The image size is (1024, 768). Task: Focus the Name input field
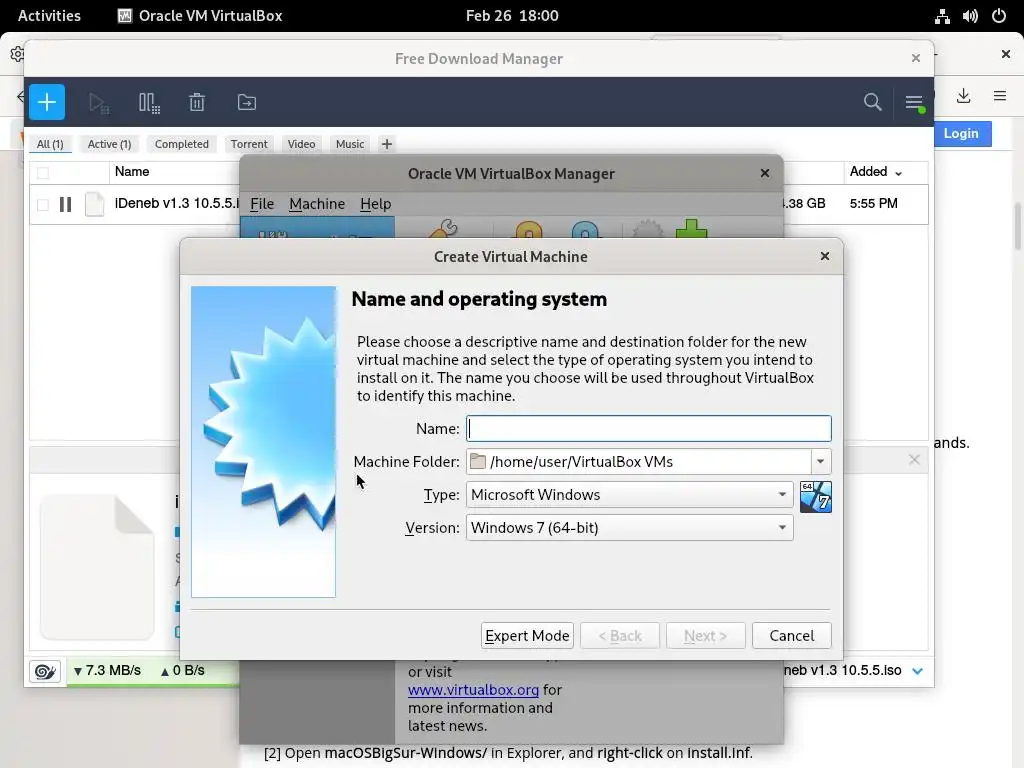point(648,428)
